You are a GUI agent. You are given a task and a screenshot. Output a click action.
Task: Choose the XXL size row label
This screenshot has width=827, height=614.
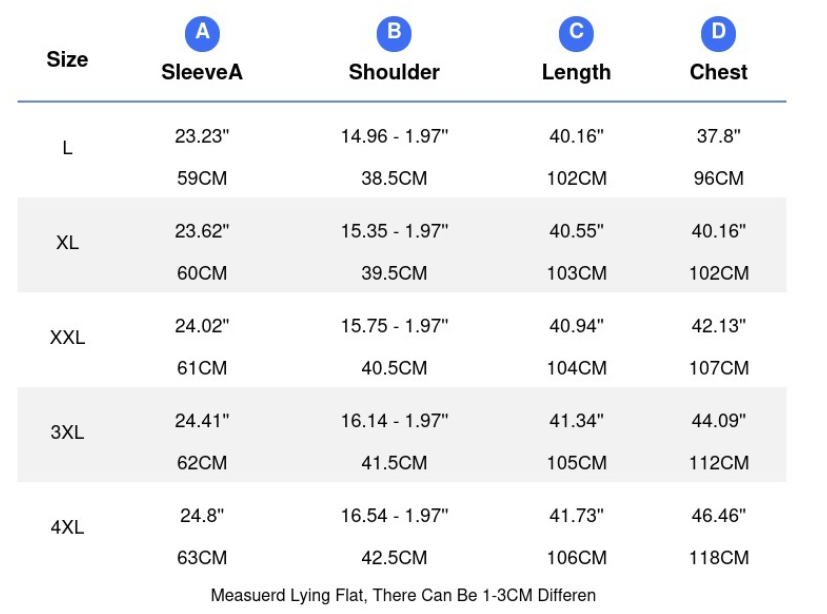pos(68,338)
